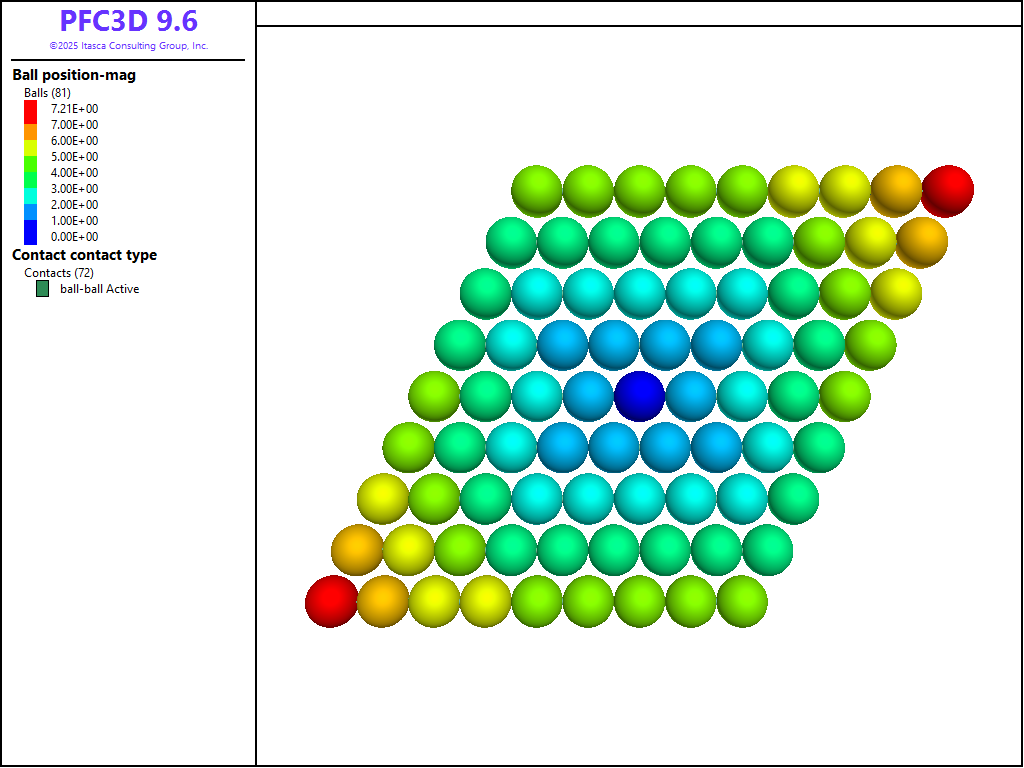Click the Contacts (72) legend entry
The height and width of the screenshot is (768, 1024).
tap(59, 273)
